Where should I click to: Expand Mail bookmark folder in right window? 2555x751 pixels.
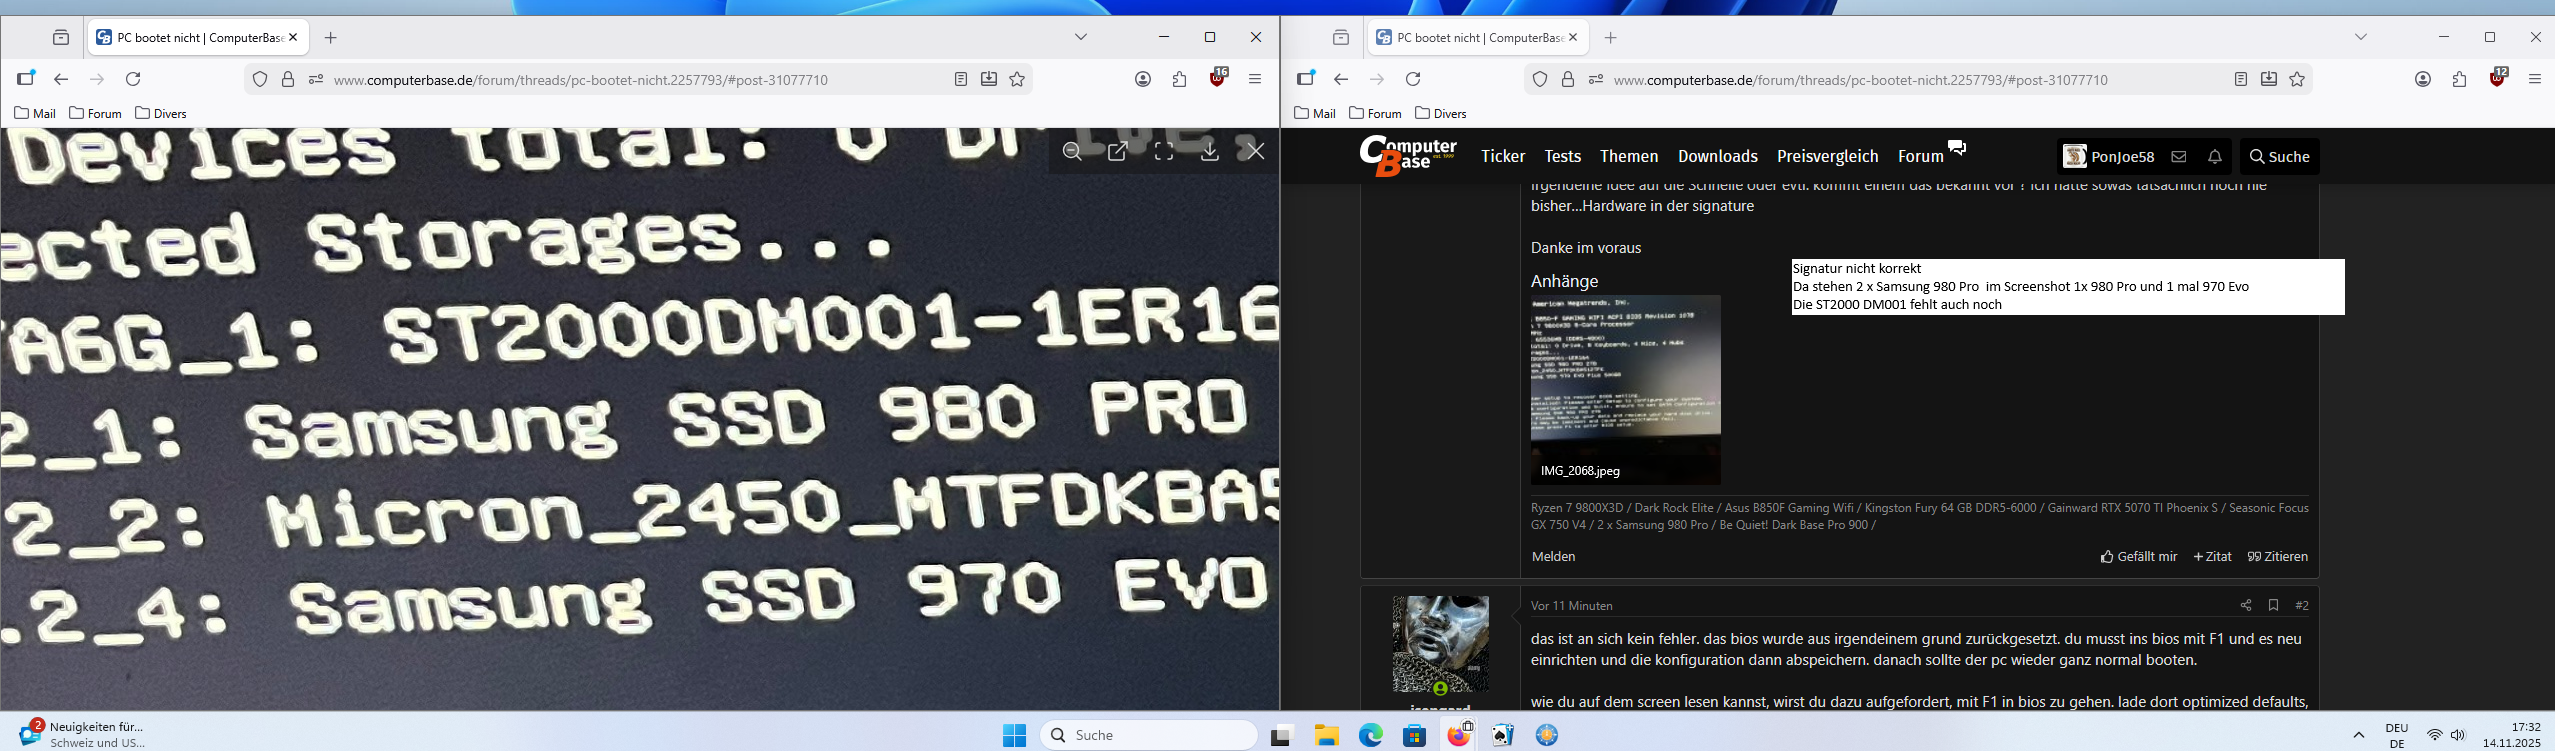coord(1315,113)
